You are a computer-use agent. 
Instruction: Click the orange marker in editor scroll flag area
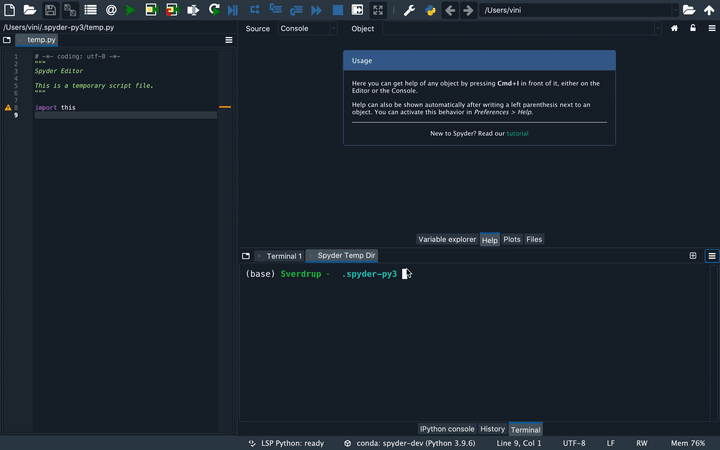pos(225,107)
